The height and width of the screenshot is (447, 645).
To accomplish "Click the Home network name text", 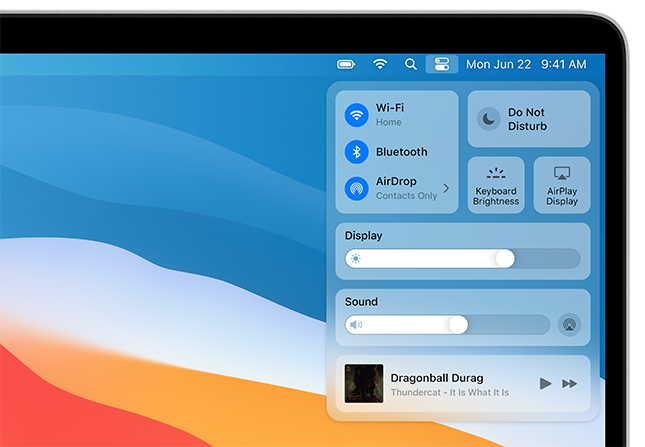I will 389,122.
